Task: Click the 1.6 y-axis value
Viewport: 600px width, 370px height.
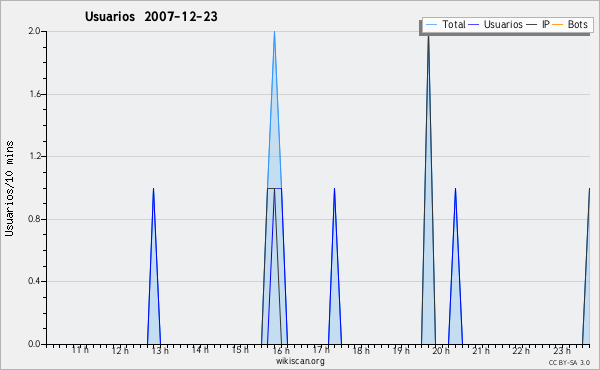Action: click(34, 94)
